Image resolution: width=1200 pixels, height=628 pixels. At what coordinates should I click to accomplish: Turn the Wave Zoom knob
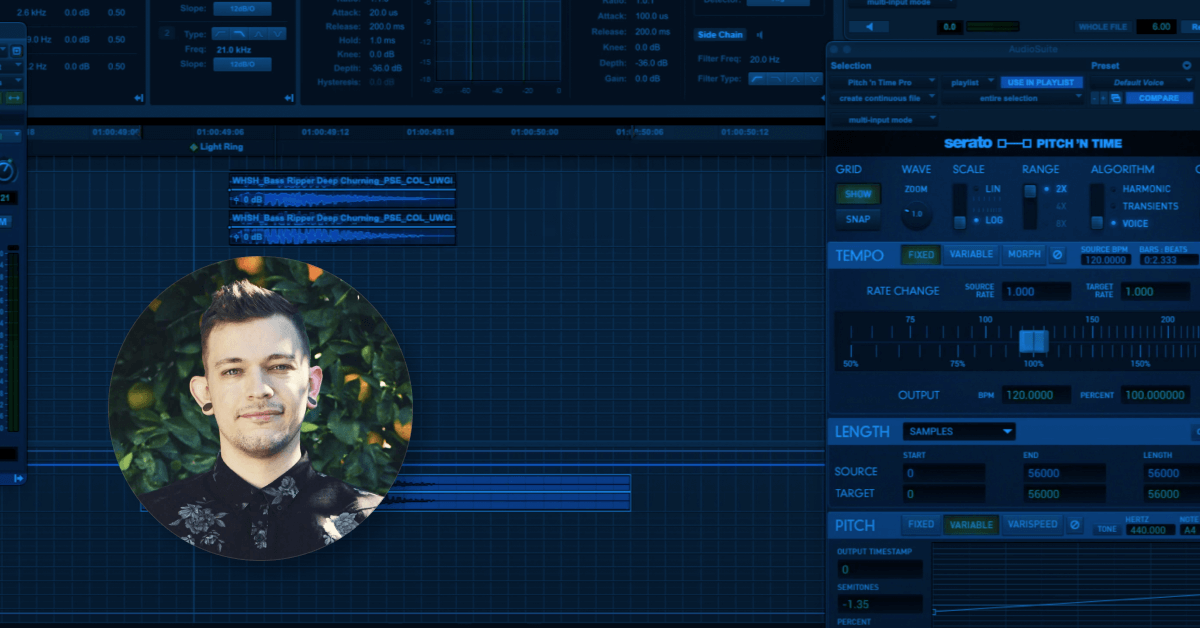pyautogui.click(x=916, y=214)
